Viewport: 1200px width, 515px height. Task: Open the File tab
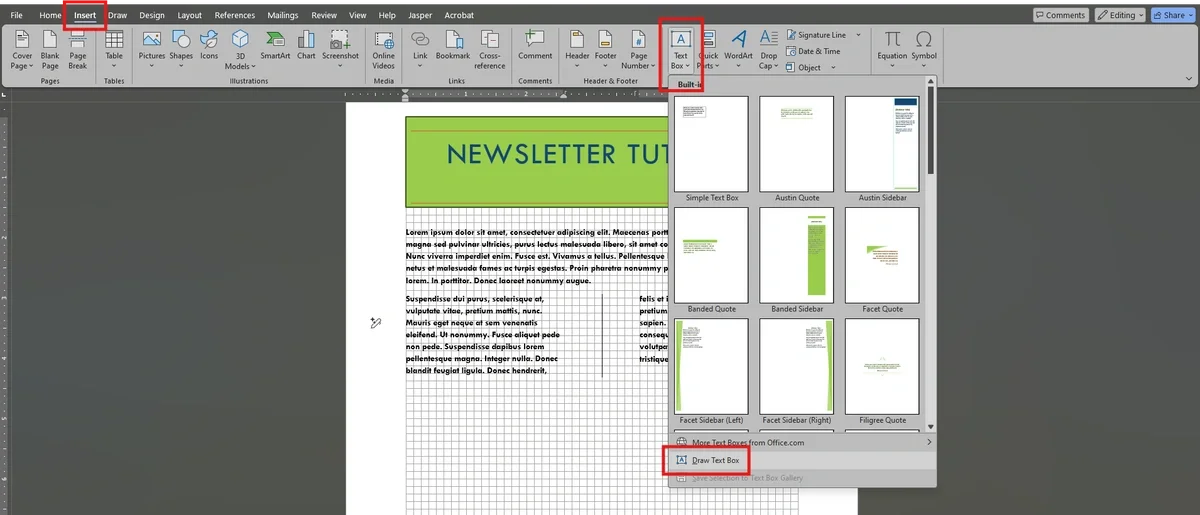[x=17, y=15]
